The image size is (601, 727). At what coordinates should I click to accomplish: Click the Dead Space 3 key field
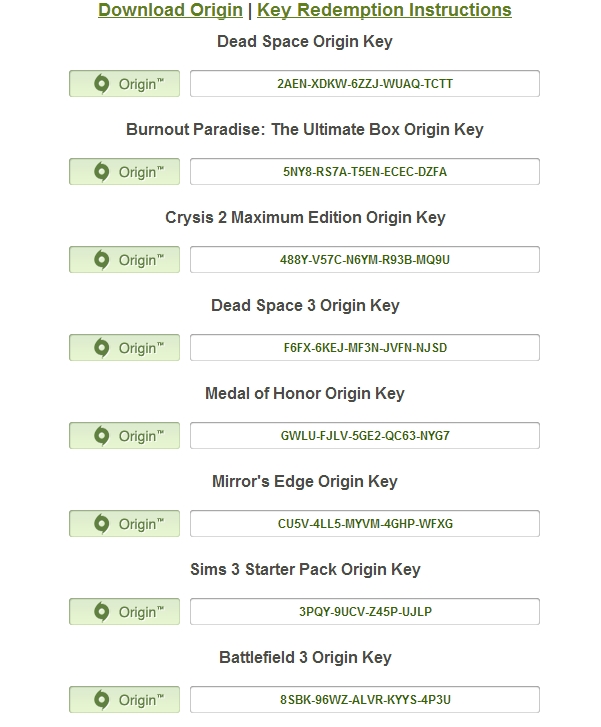pos(365,348)
